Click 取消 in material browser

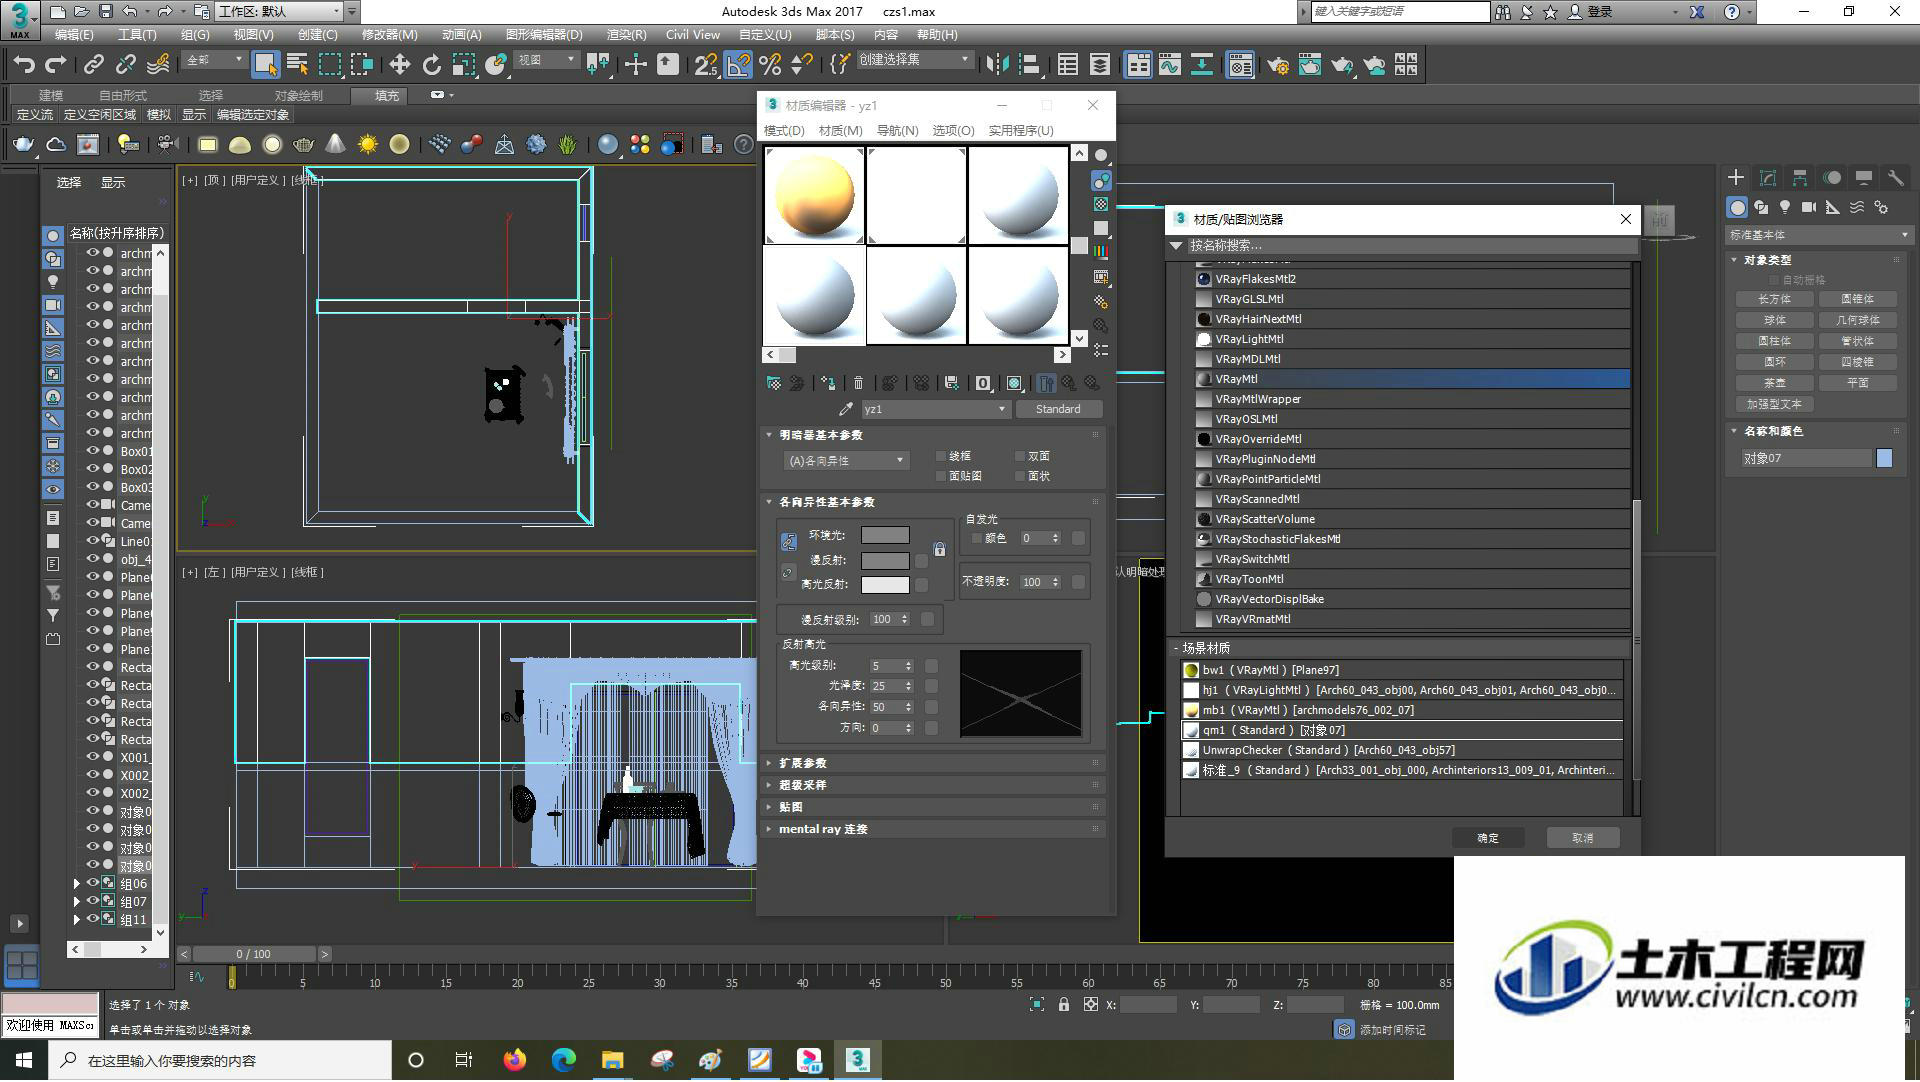1582,838
